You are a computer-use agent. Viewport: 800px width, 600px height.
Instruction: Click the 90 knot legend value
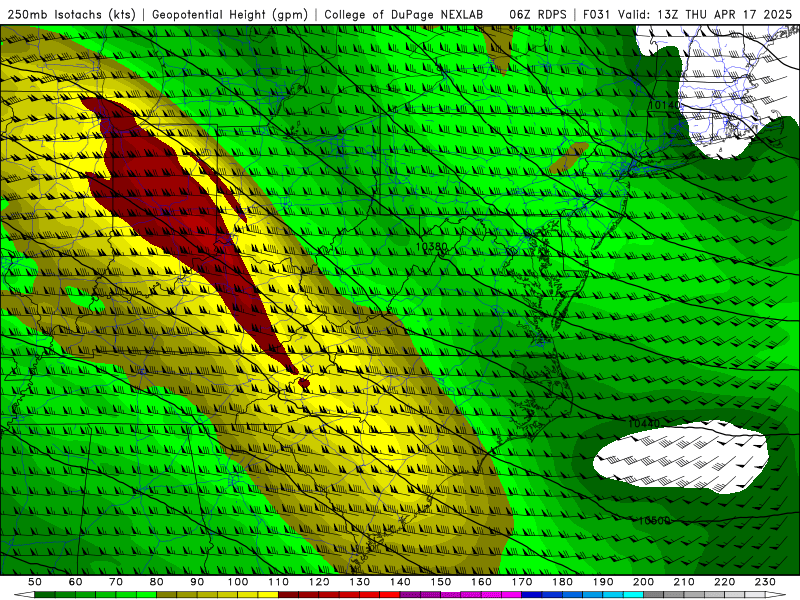click(197, 582)
